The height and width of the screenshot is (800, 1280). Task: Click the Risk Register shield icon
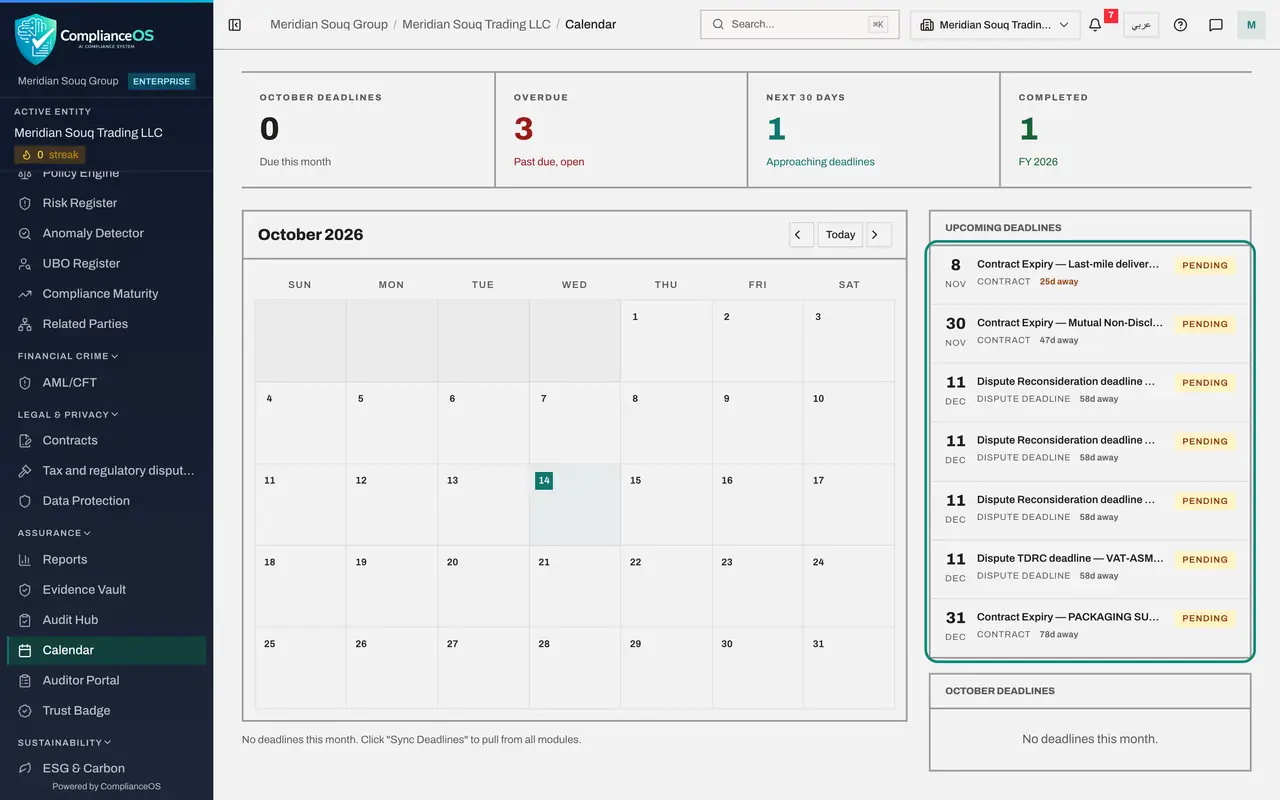25,203
